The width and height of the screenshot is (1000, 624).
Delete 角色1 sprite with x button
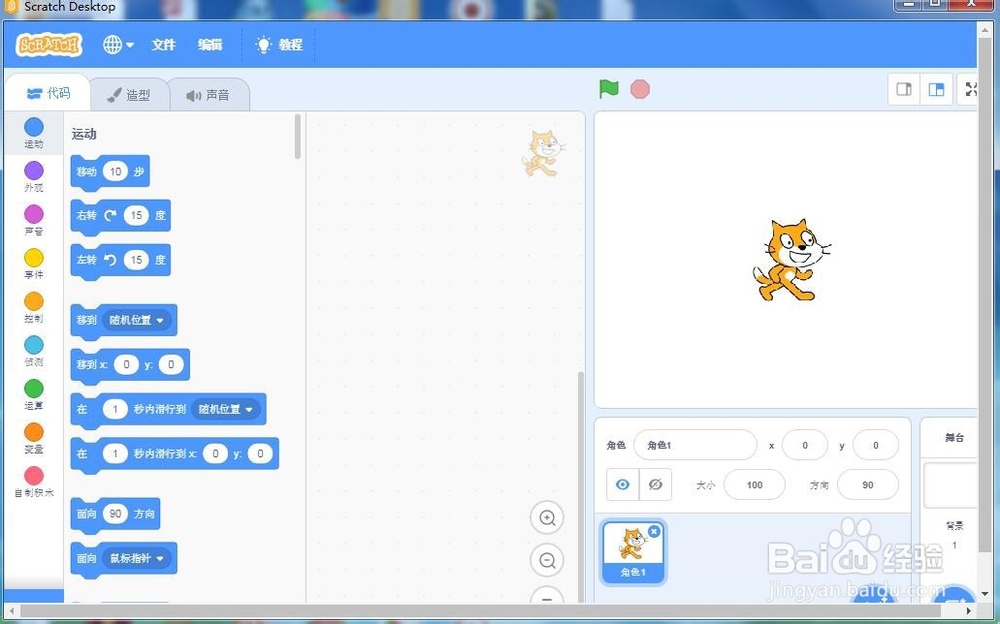click(x=654, y=531)
